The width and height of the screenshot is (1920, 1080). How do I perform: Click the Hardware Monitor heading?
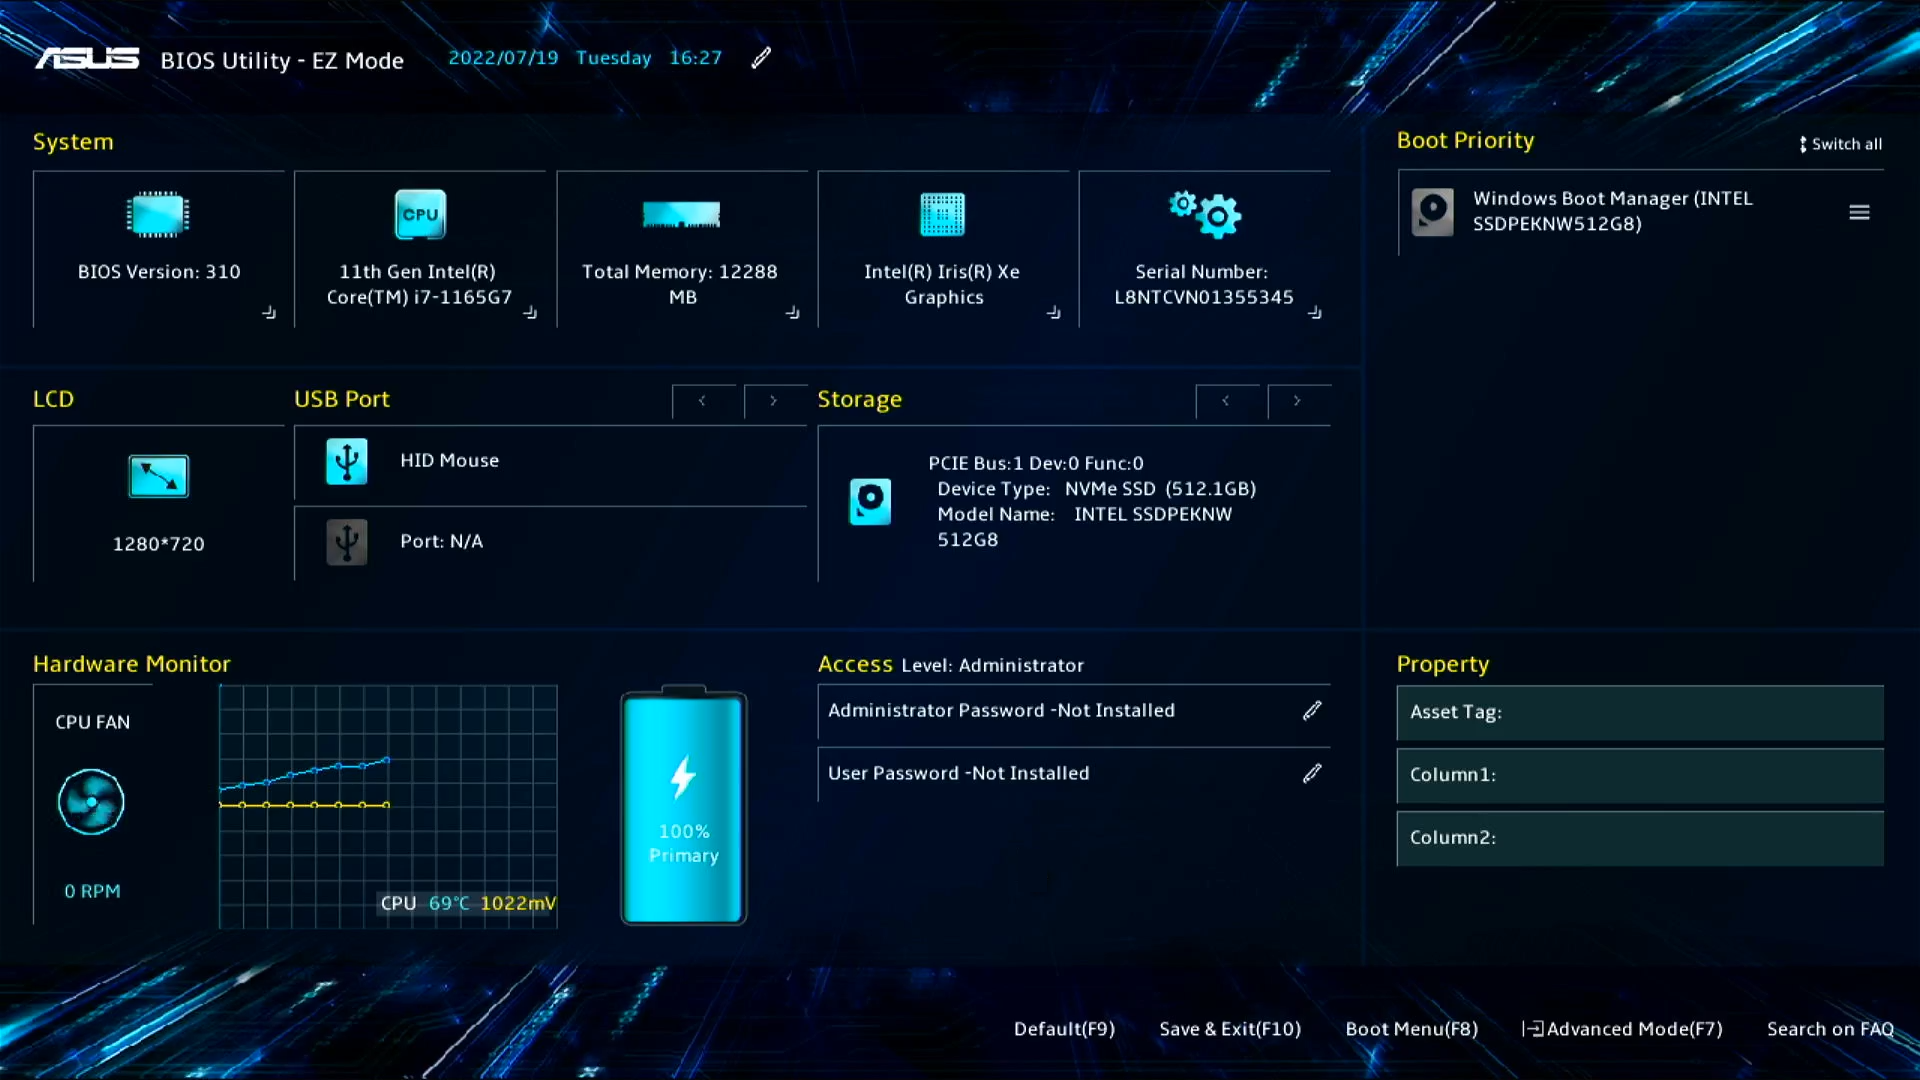tap(131, 664)
